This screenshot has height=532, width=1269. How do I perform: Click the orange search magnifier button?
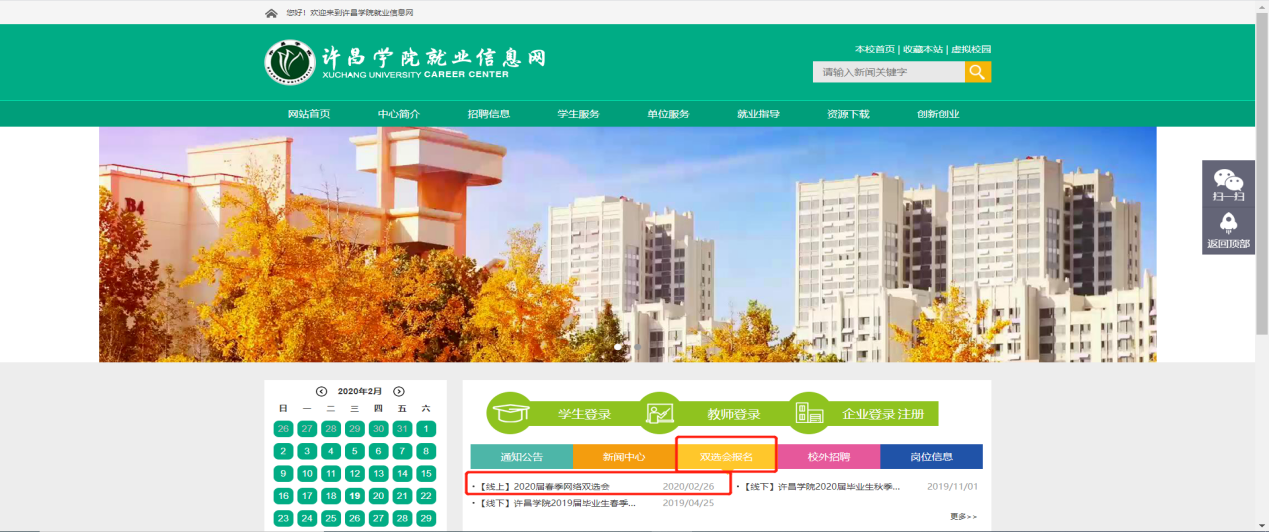(978, 72)
